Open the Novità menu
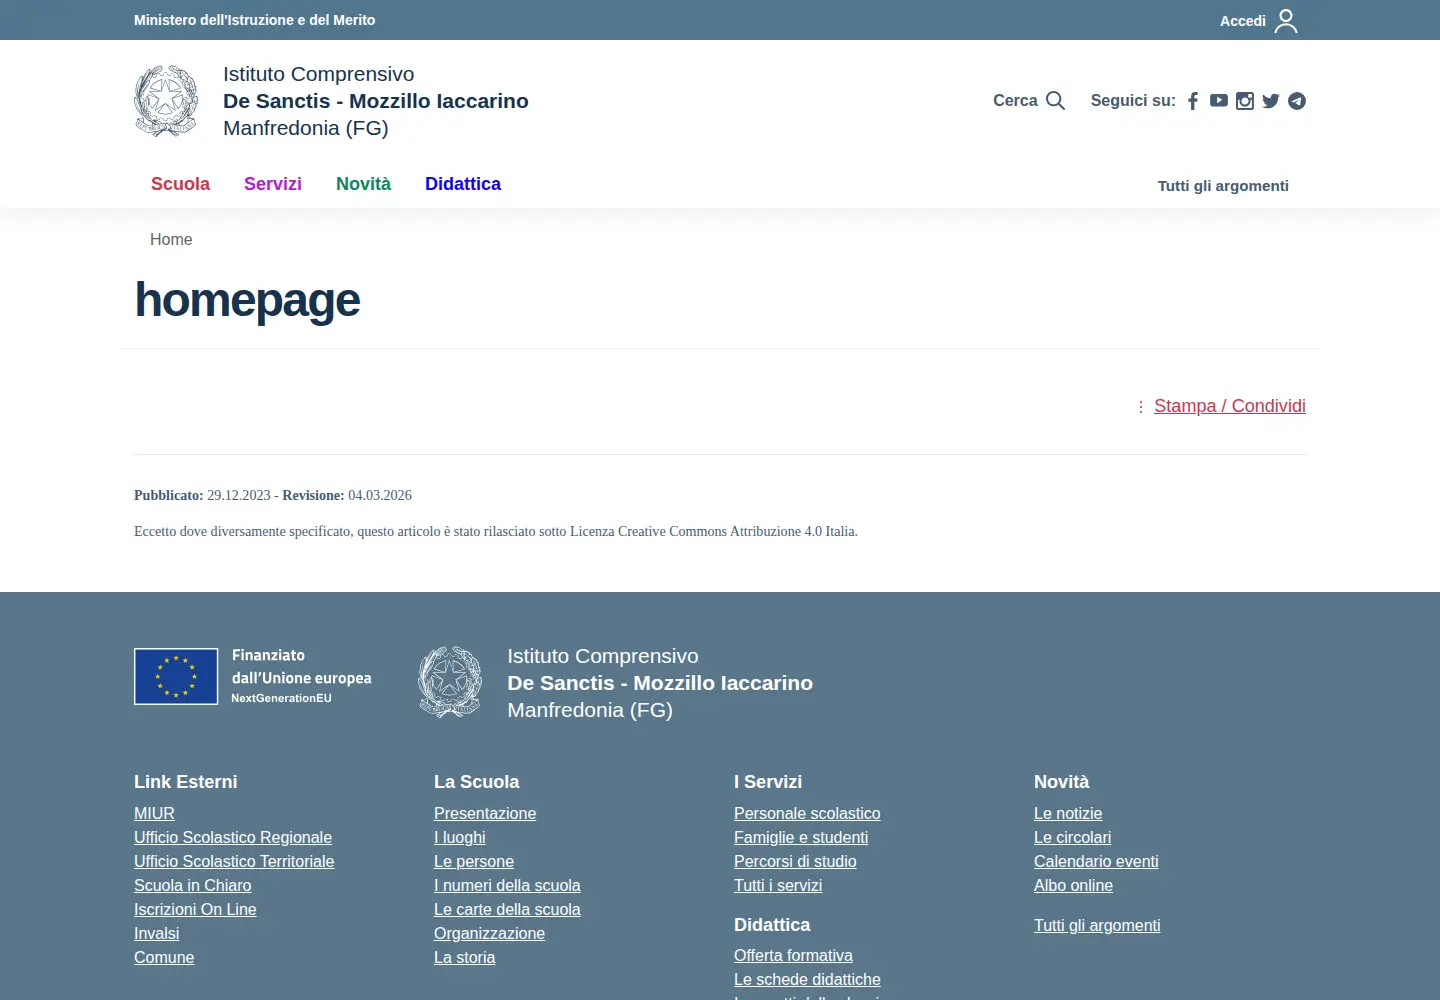 pos(363,184)
